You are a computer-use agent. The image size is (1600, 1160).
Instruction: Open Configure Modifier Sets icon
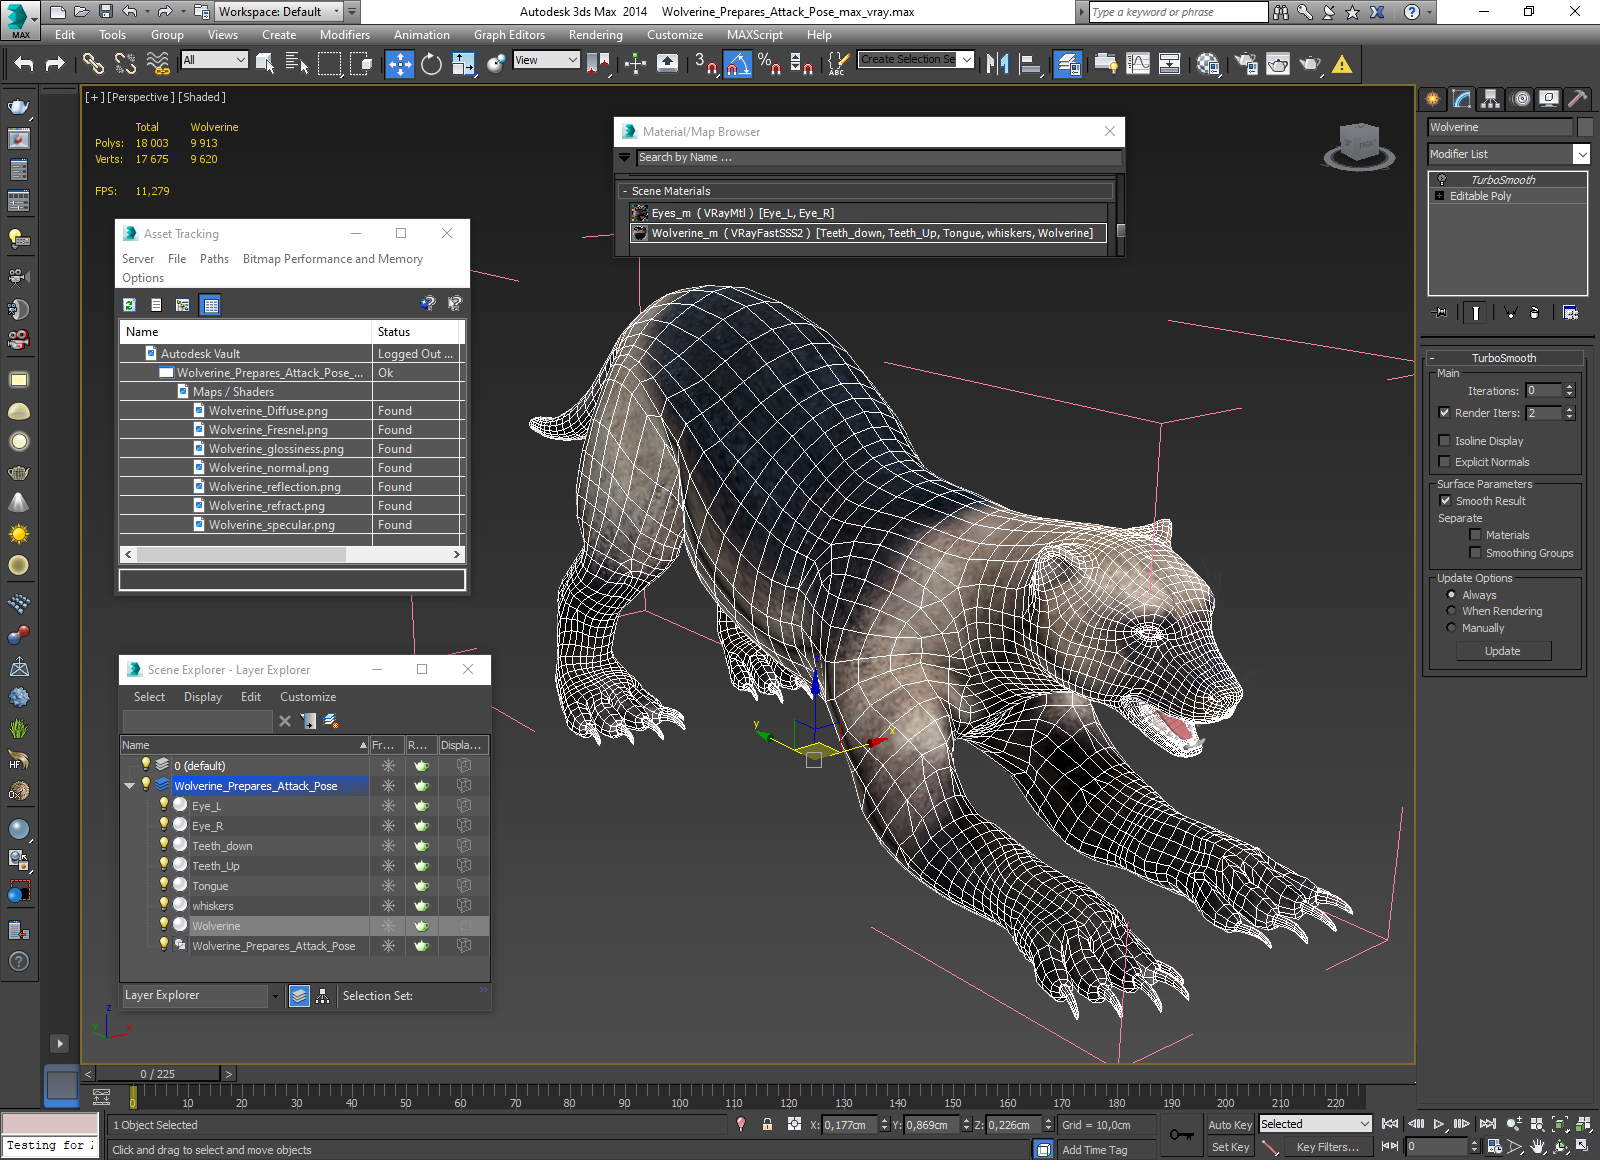tap(1571, 313)
